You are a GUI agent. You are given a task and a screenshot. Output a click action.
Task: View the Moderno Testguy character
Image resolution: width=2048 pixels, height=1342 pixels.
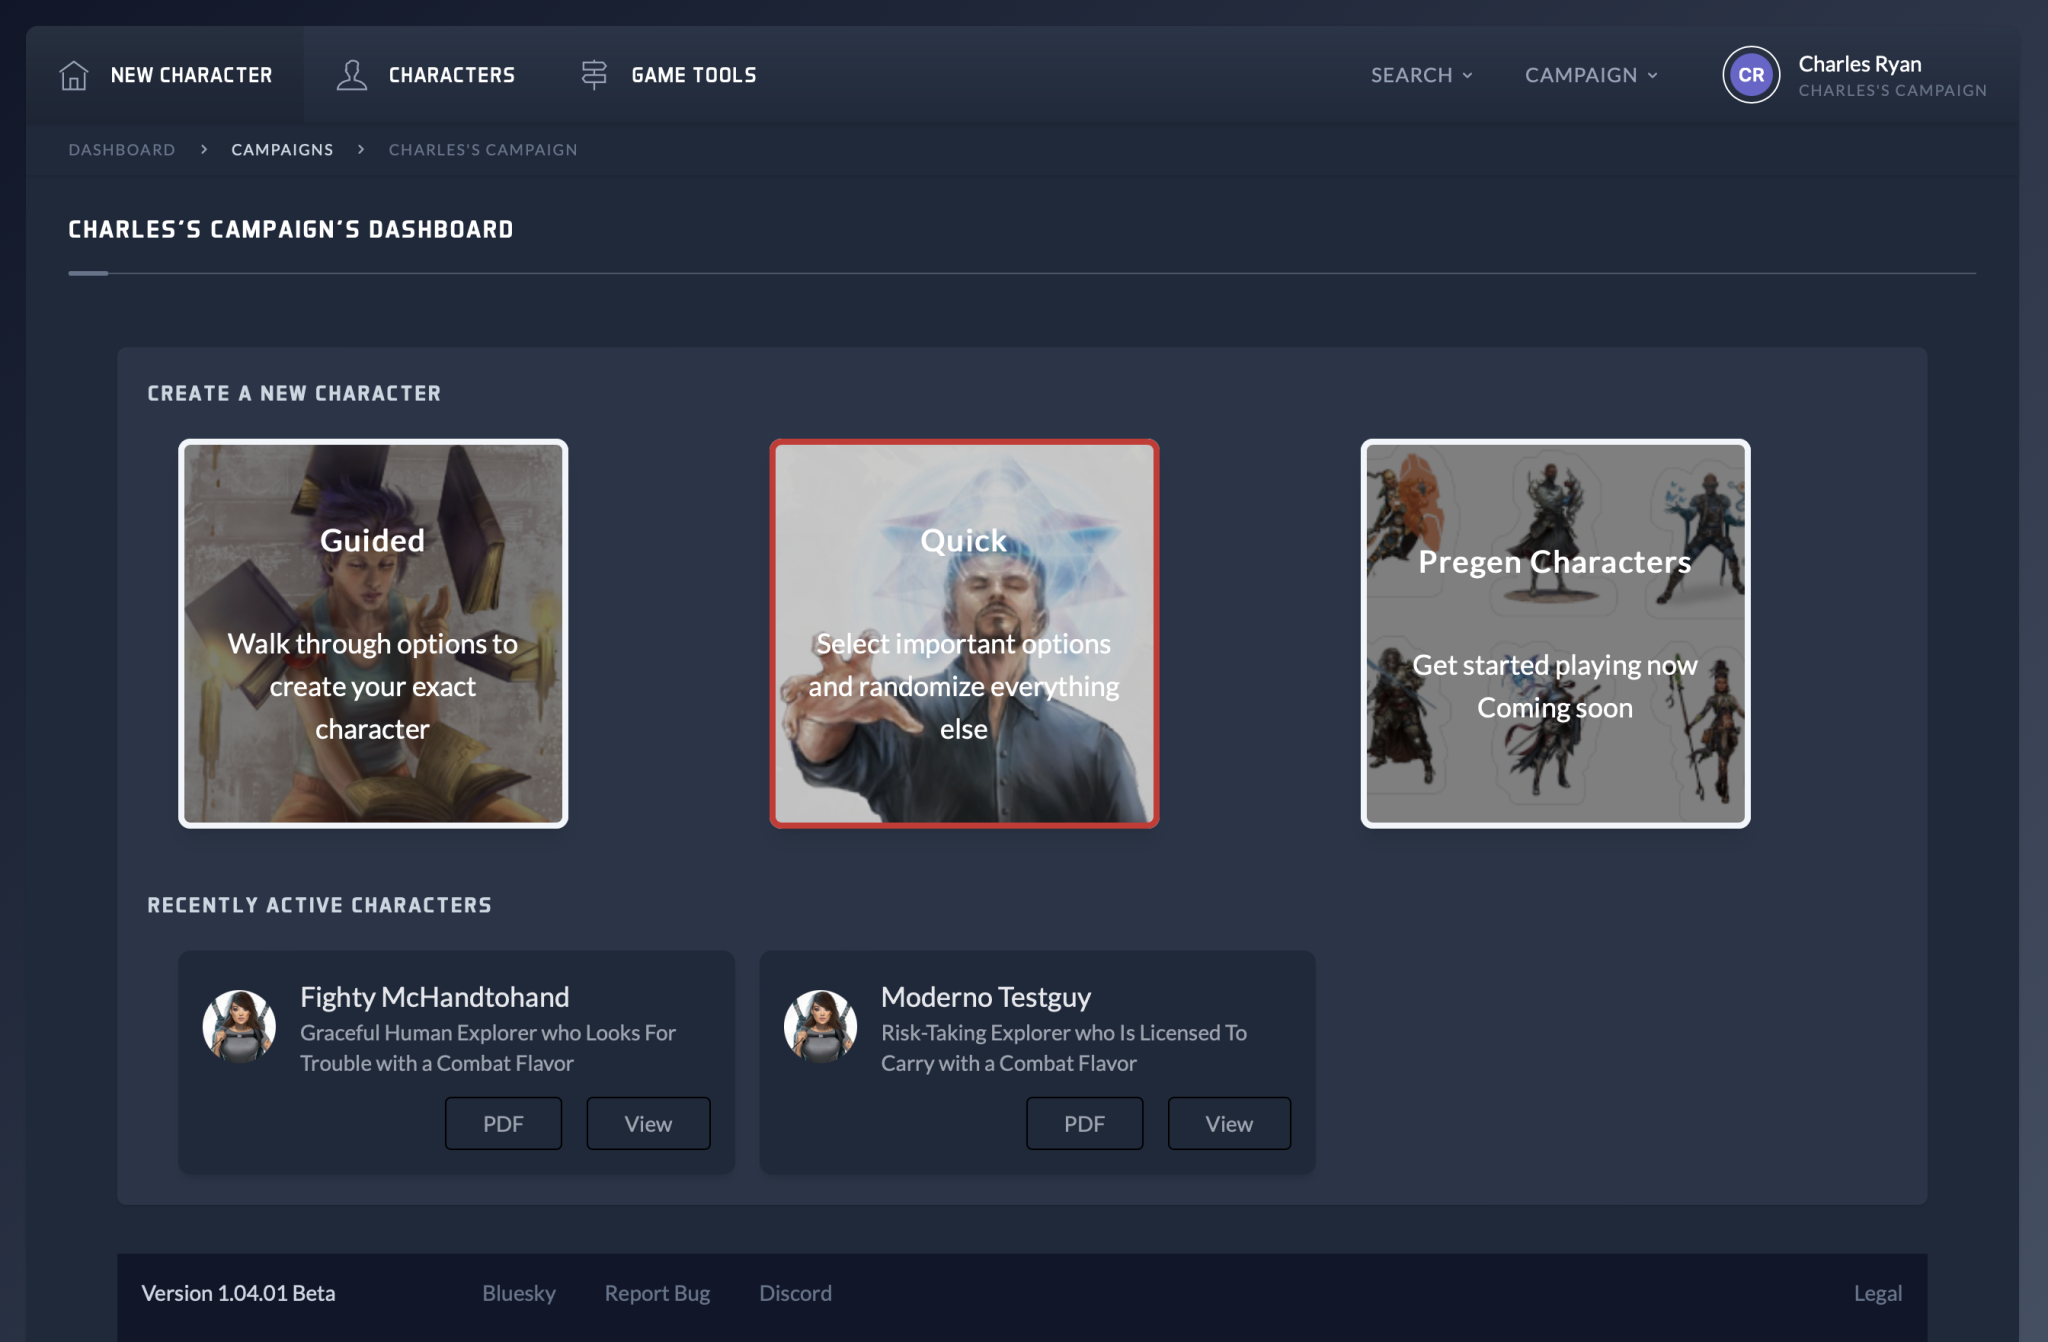(x=1229, y=1123)
